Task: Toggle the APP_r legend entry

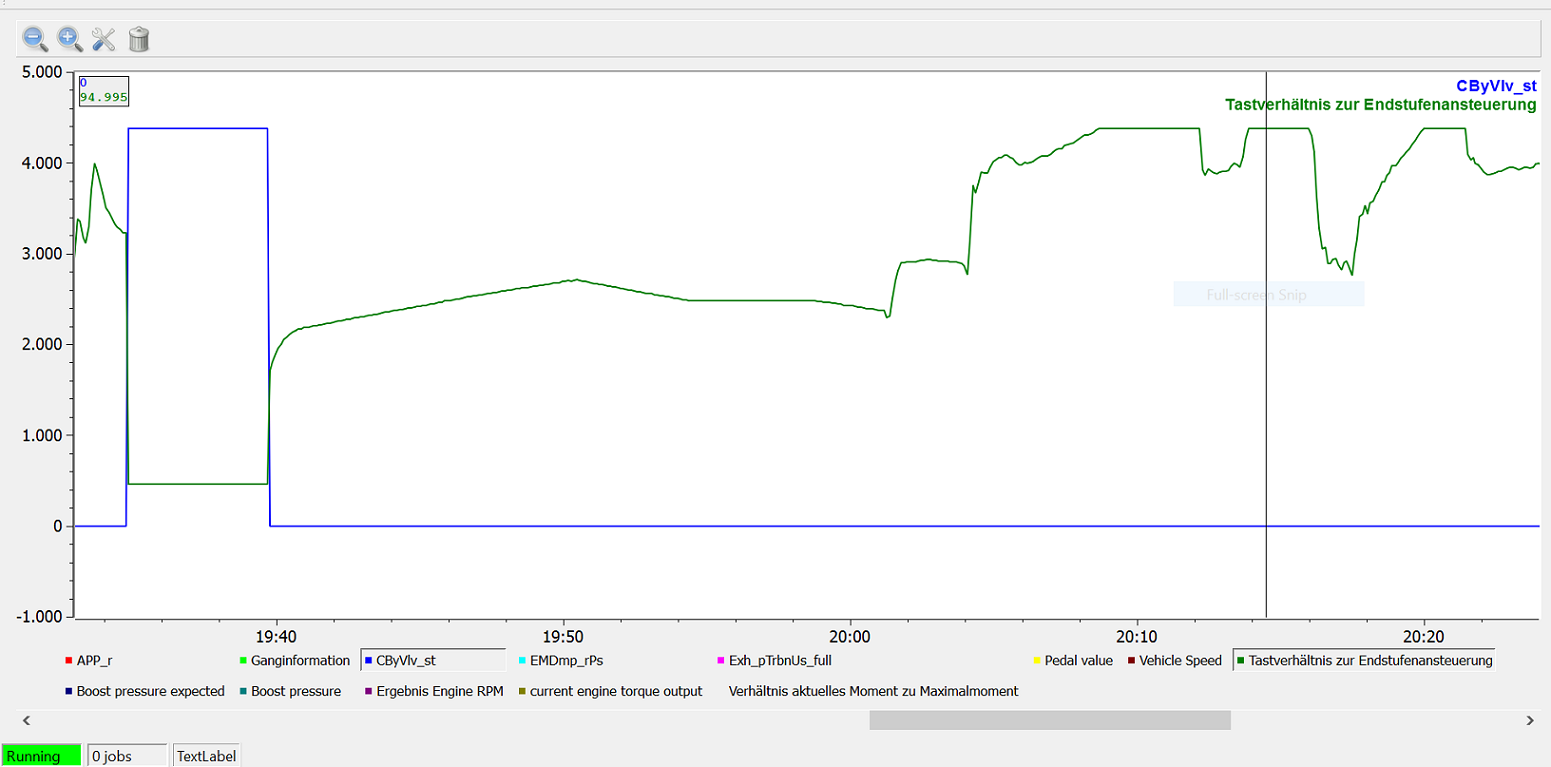Action: [x=88, y=661]
